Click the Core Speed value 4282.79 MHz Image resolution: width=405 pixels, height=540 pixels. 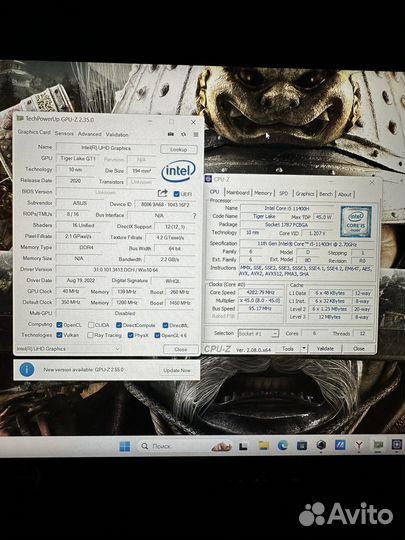tap(261, 292)
